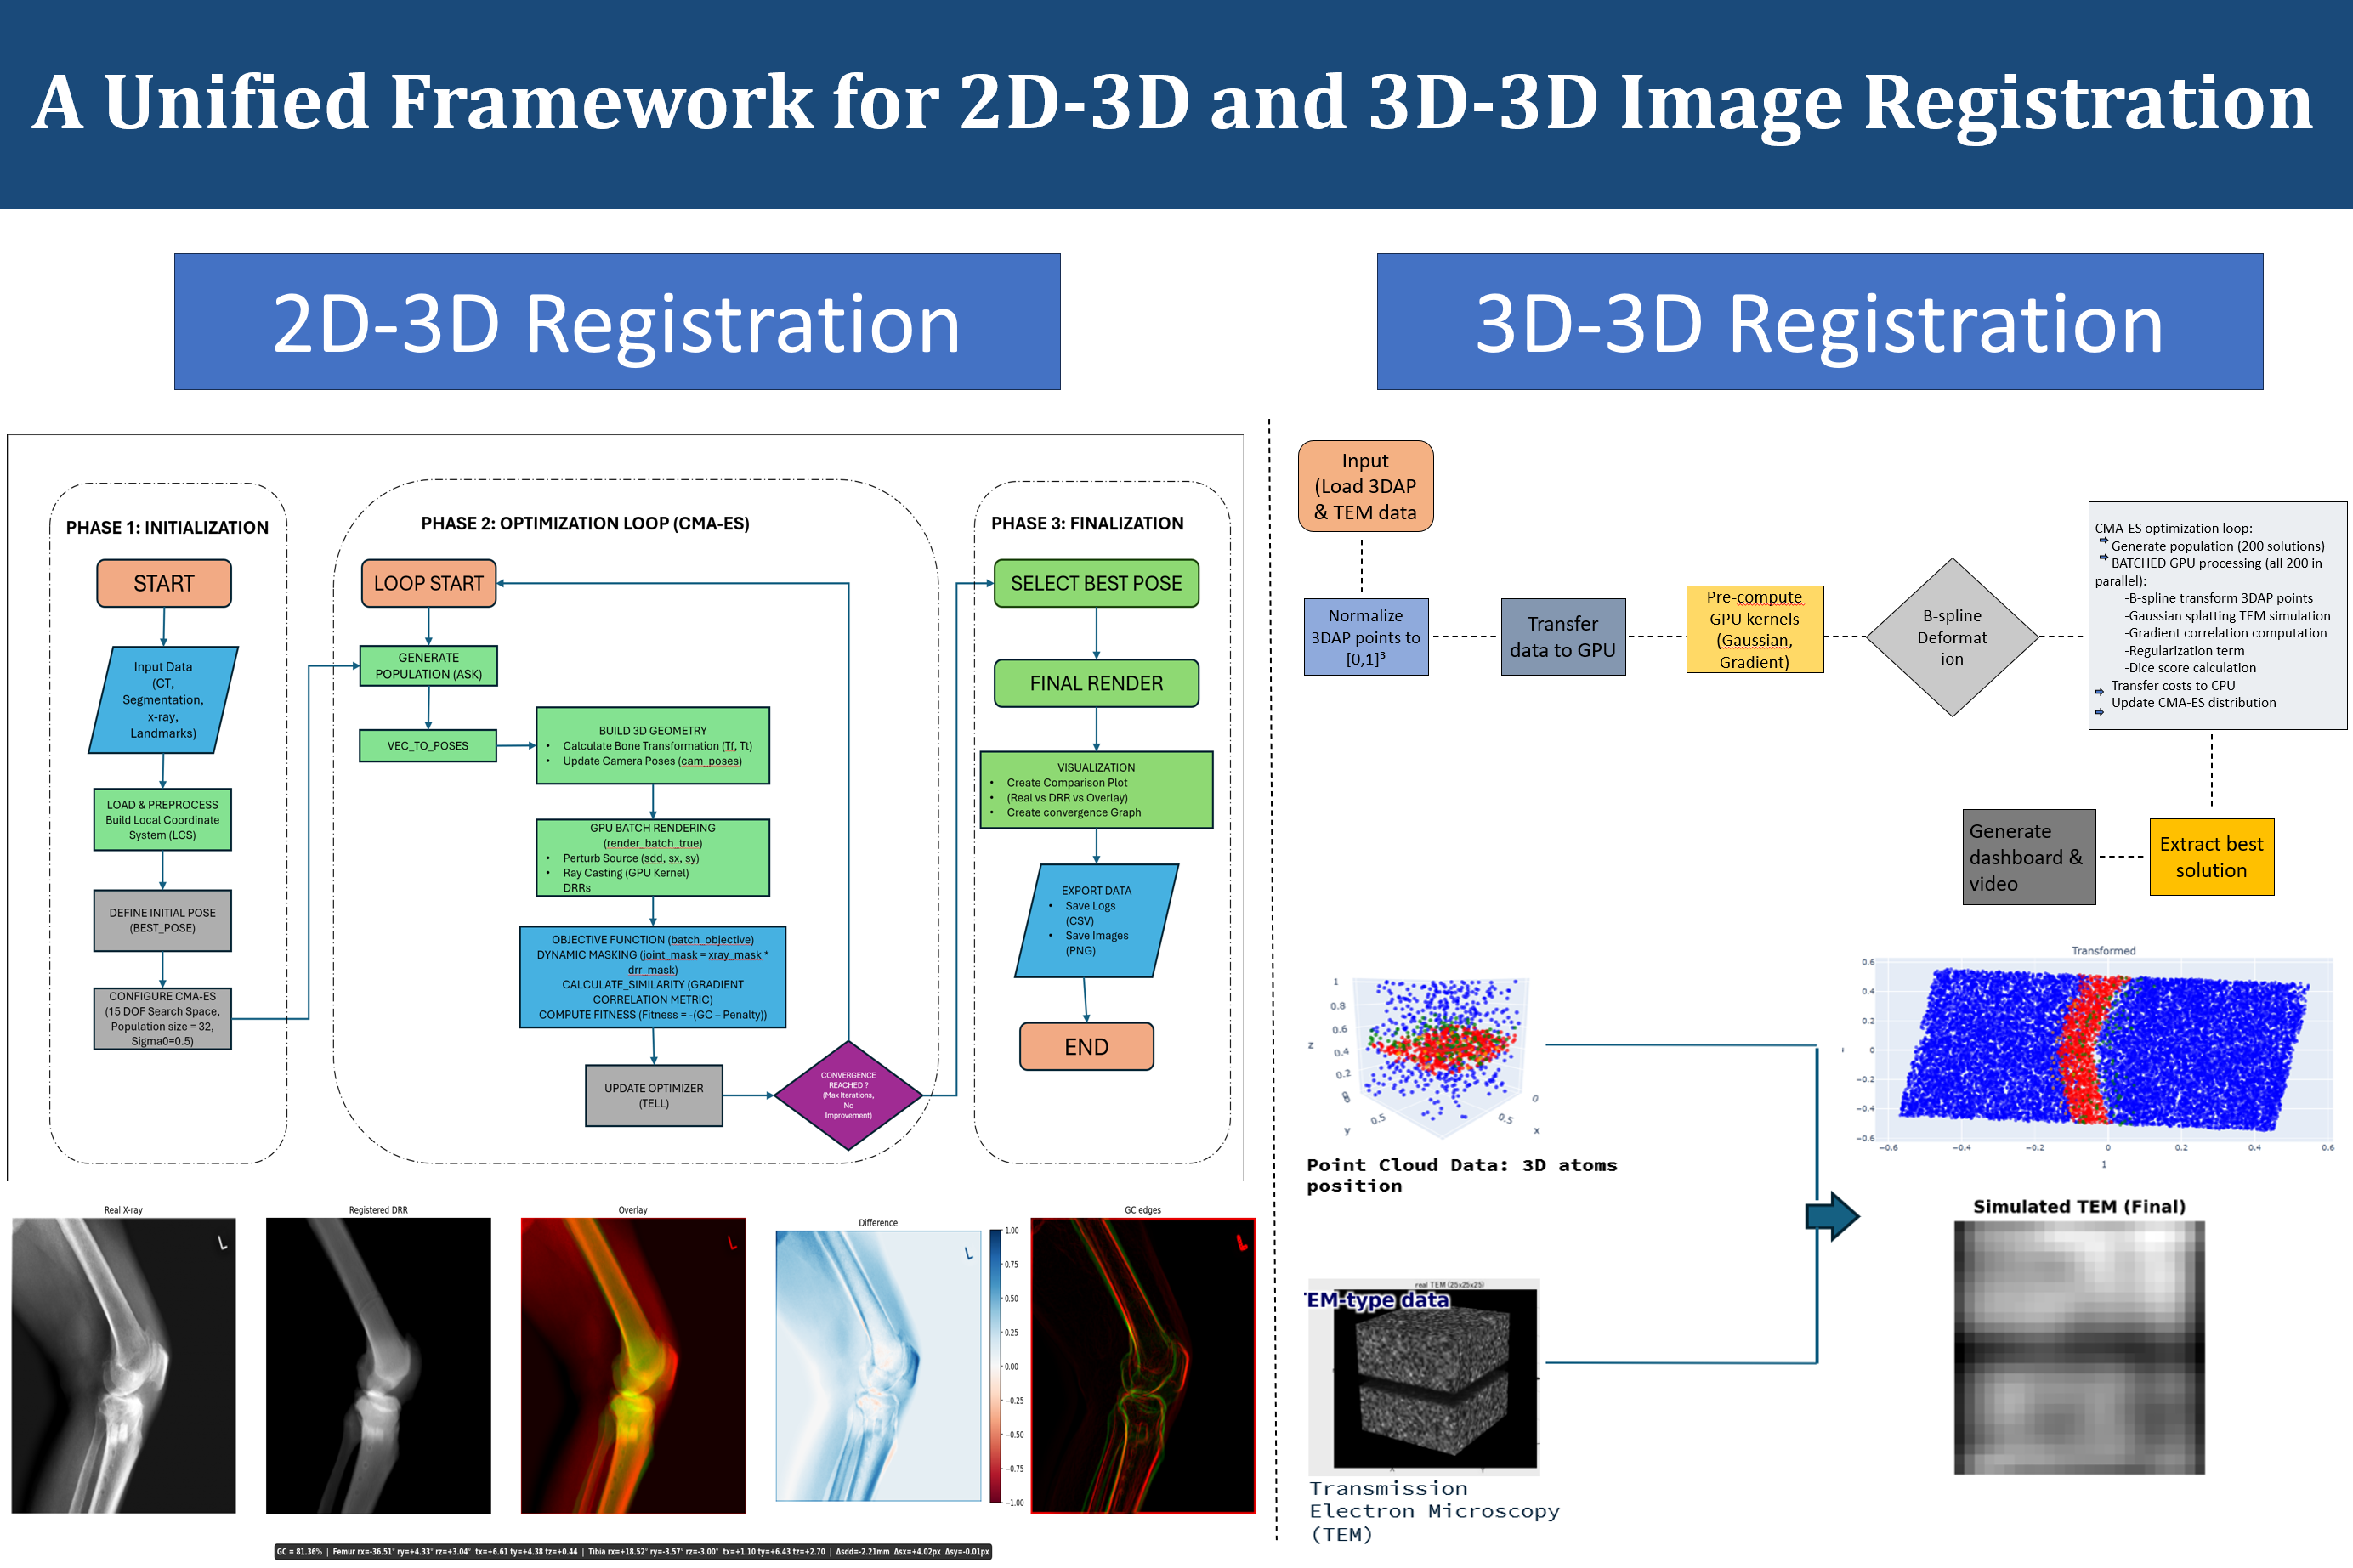Screen dimensions: 2353x1568
Task: Select the 3D-3D Registration header box
Action: (1819, 321)
